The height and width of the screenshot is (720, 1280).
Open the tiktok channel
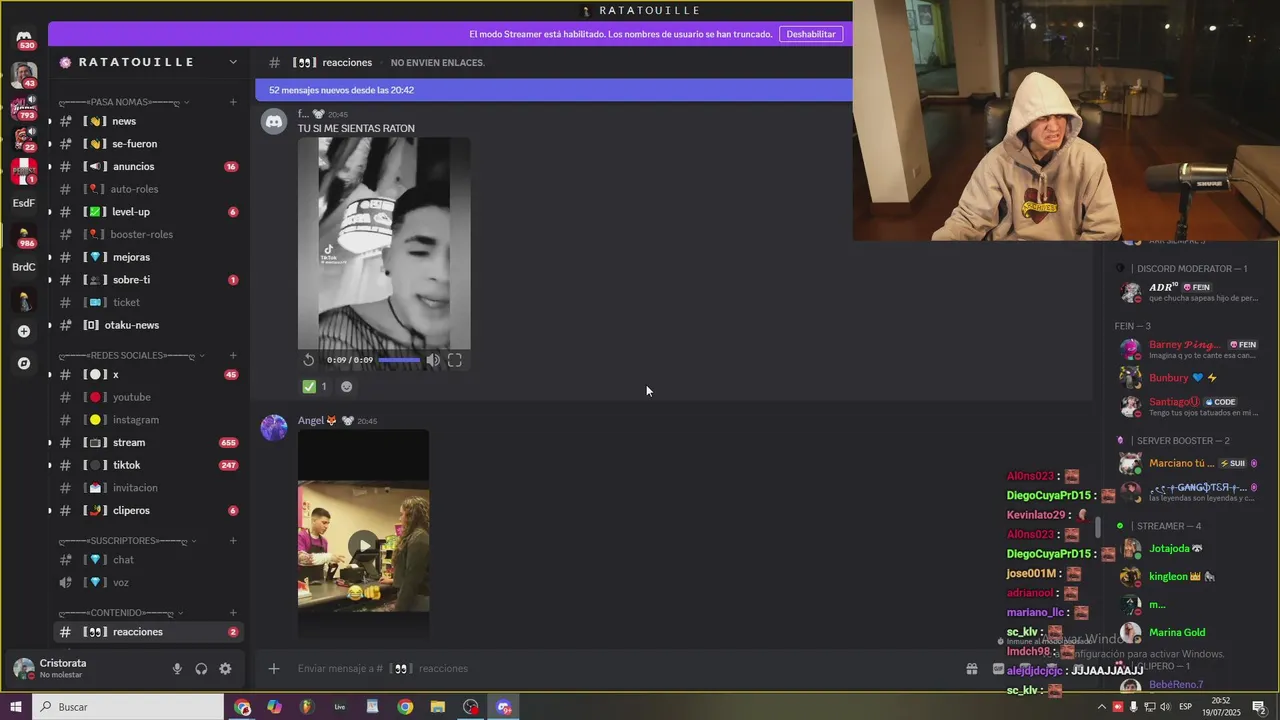(148, 465)
